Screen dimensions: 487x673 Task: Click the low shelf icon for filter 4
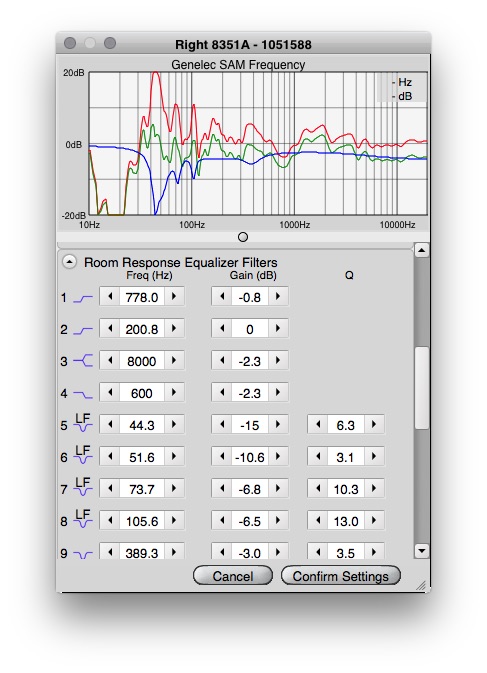83,394
